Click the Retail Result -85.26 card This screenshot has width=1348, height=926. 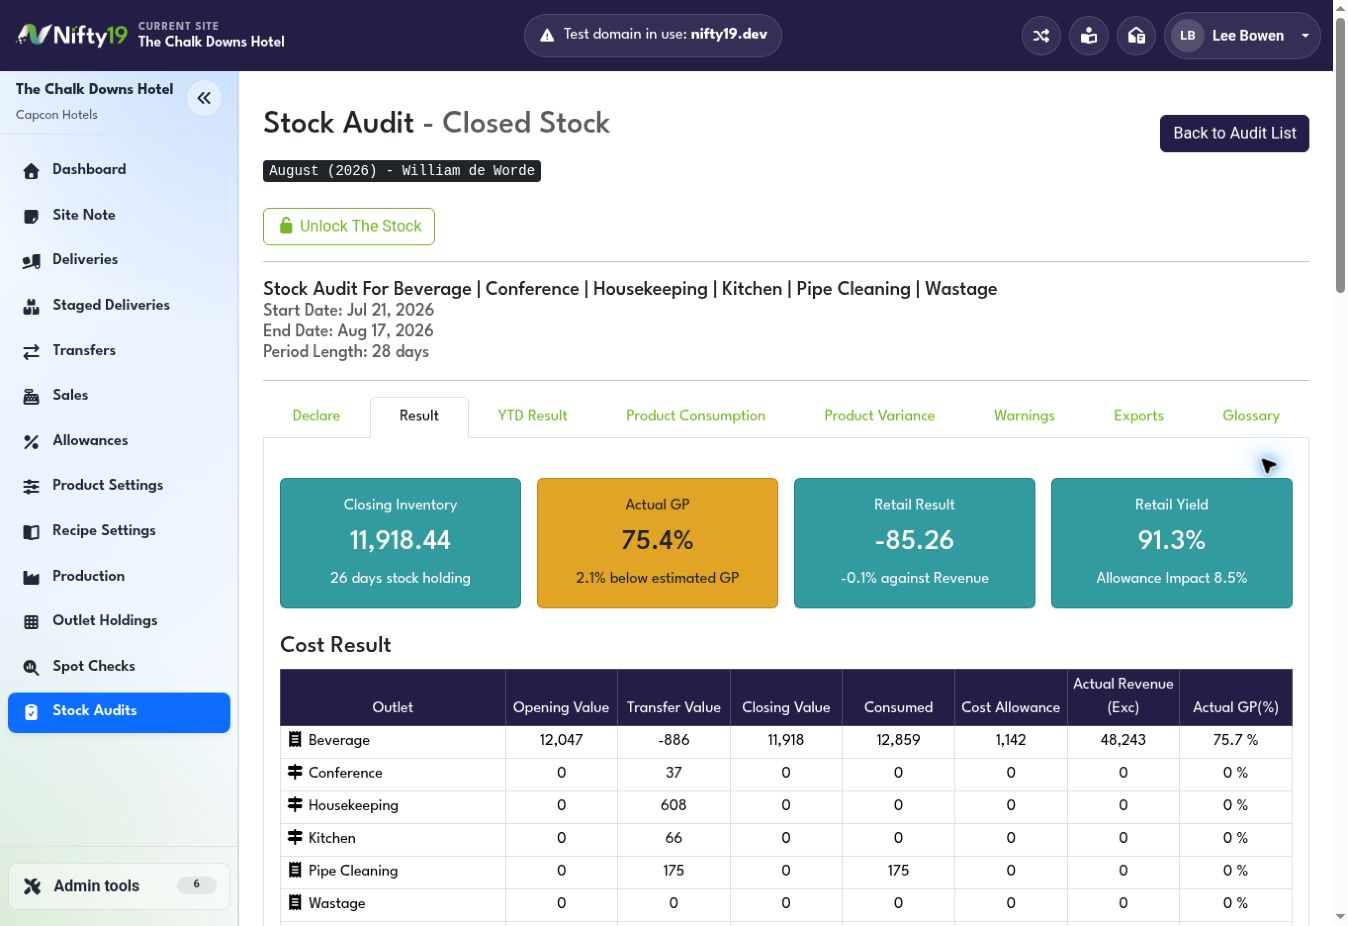(914, 543)
